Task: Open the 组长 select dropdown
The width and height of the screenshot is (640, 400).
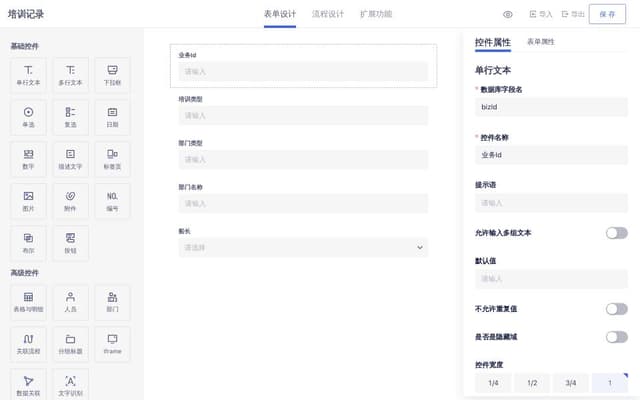Action: [x=303, y=247]
